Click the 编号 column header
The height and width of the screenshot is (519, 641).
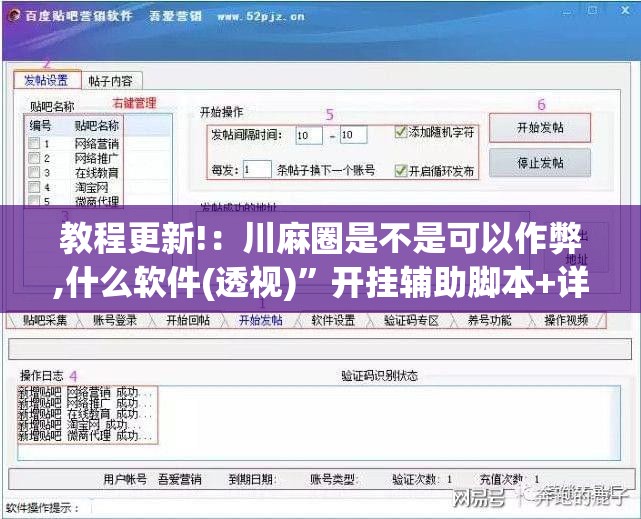40,125
